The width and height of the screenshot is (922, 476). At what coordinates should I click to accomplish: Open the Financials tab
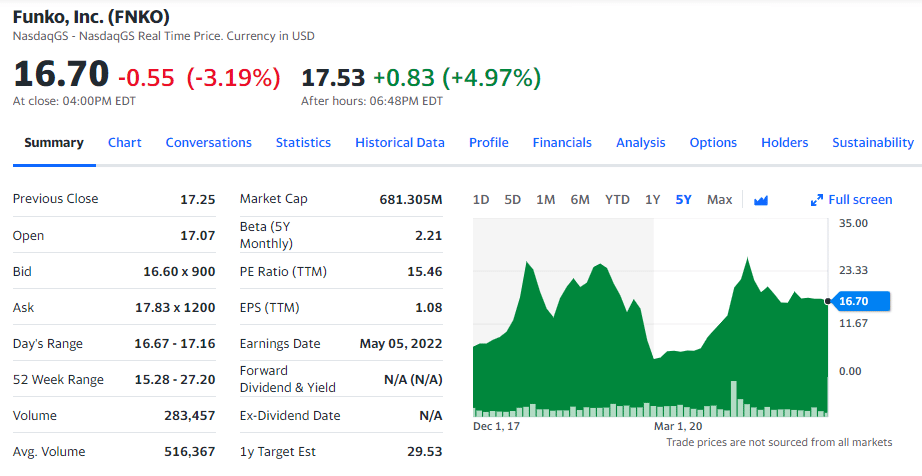point(562,143)
